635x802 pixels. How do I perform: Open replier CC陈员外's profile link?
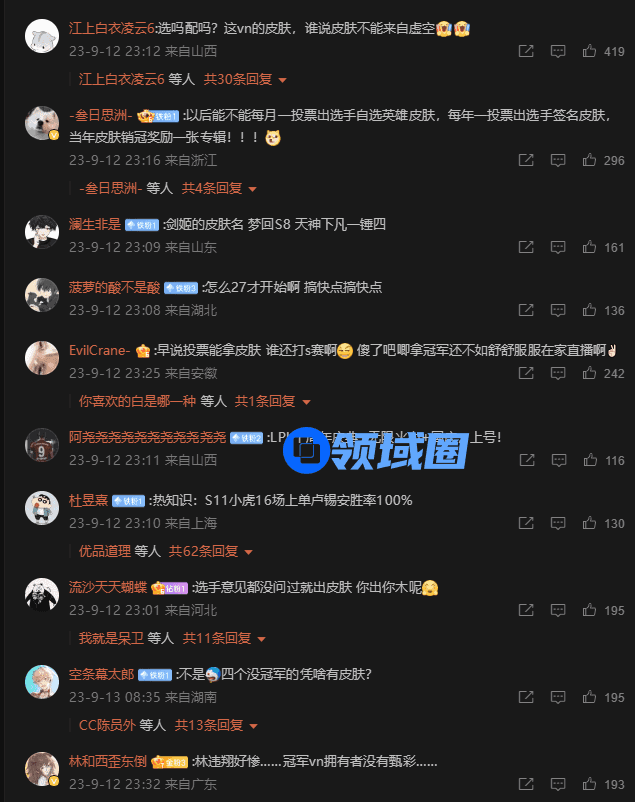tap(107, 725)
